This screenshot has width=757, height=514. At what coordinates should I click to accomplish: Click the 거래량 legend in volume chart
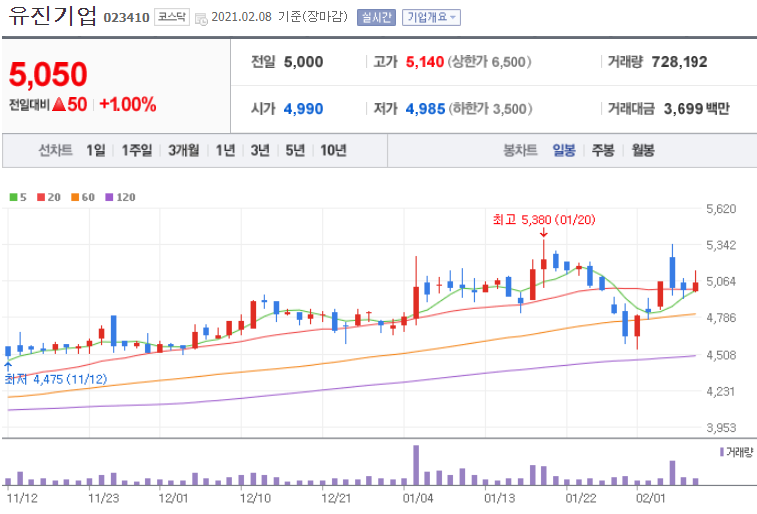[x=737, y=452]
